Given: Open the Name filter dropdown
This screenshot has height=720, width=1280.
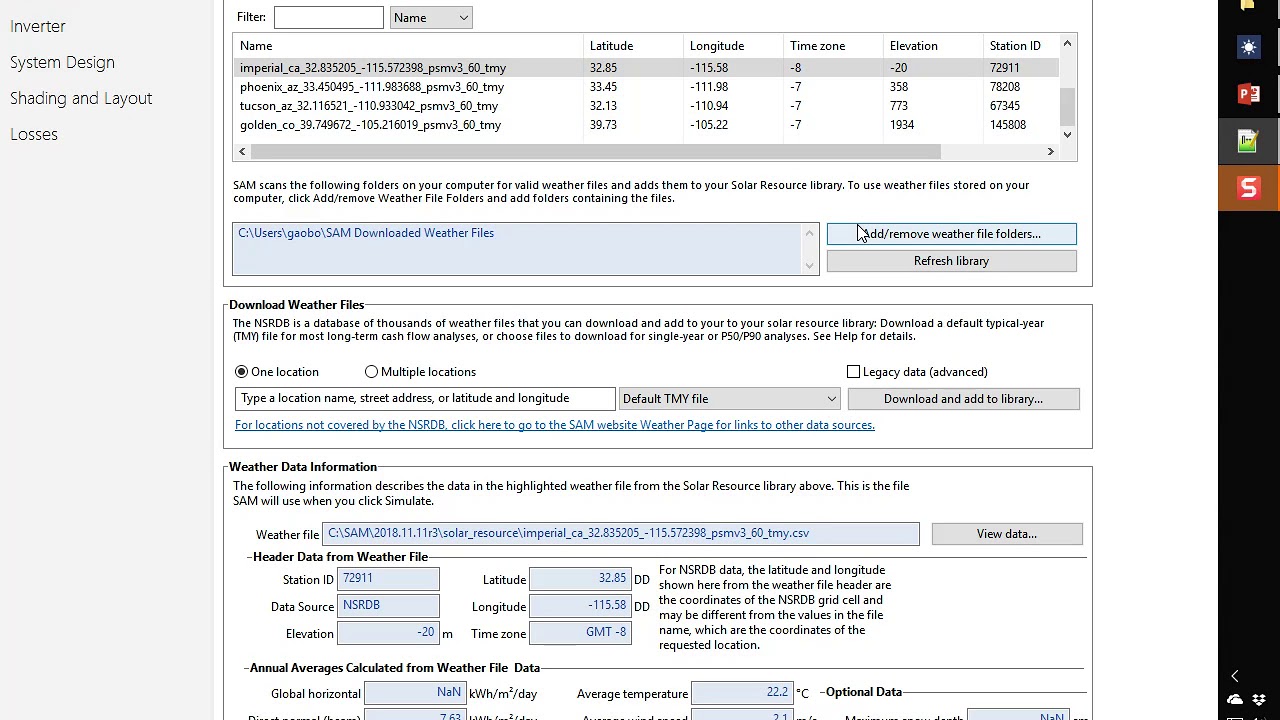Looking at the screenshot, I should 430,18.
